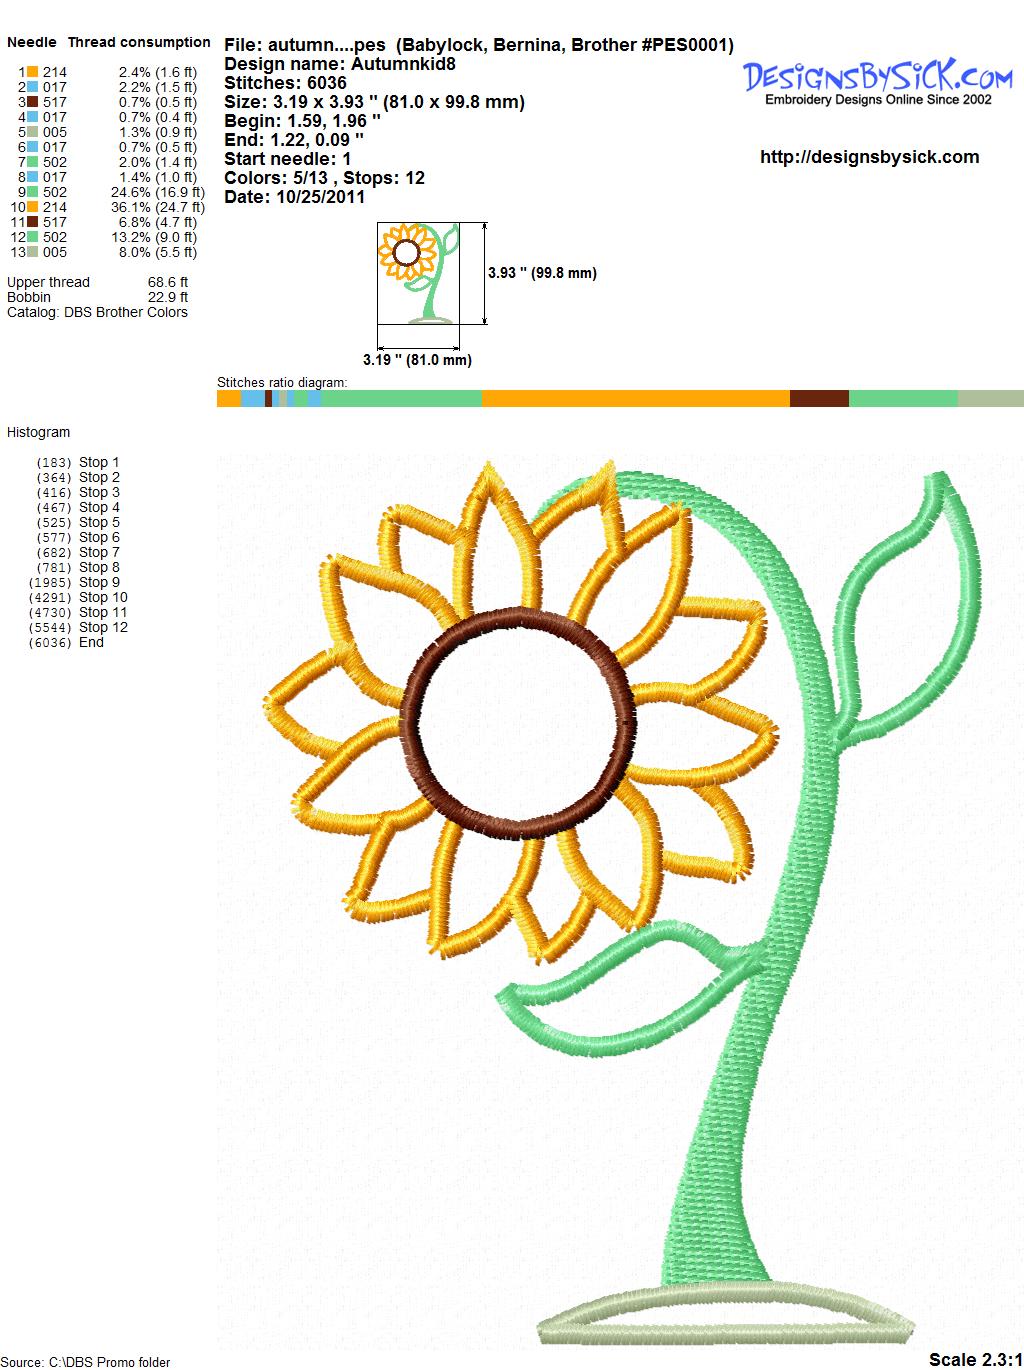Click the beige base of the sunflower stem
The width and height of the screenshot is (1024, 1370).
pos(727,1319)
